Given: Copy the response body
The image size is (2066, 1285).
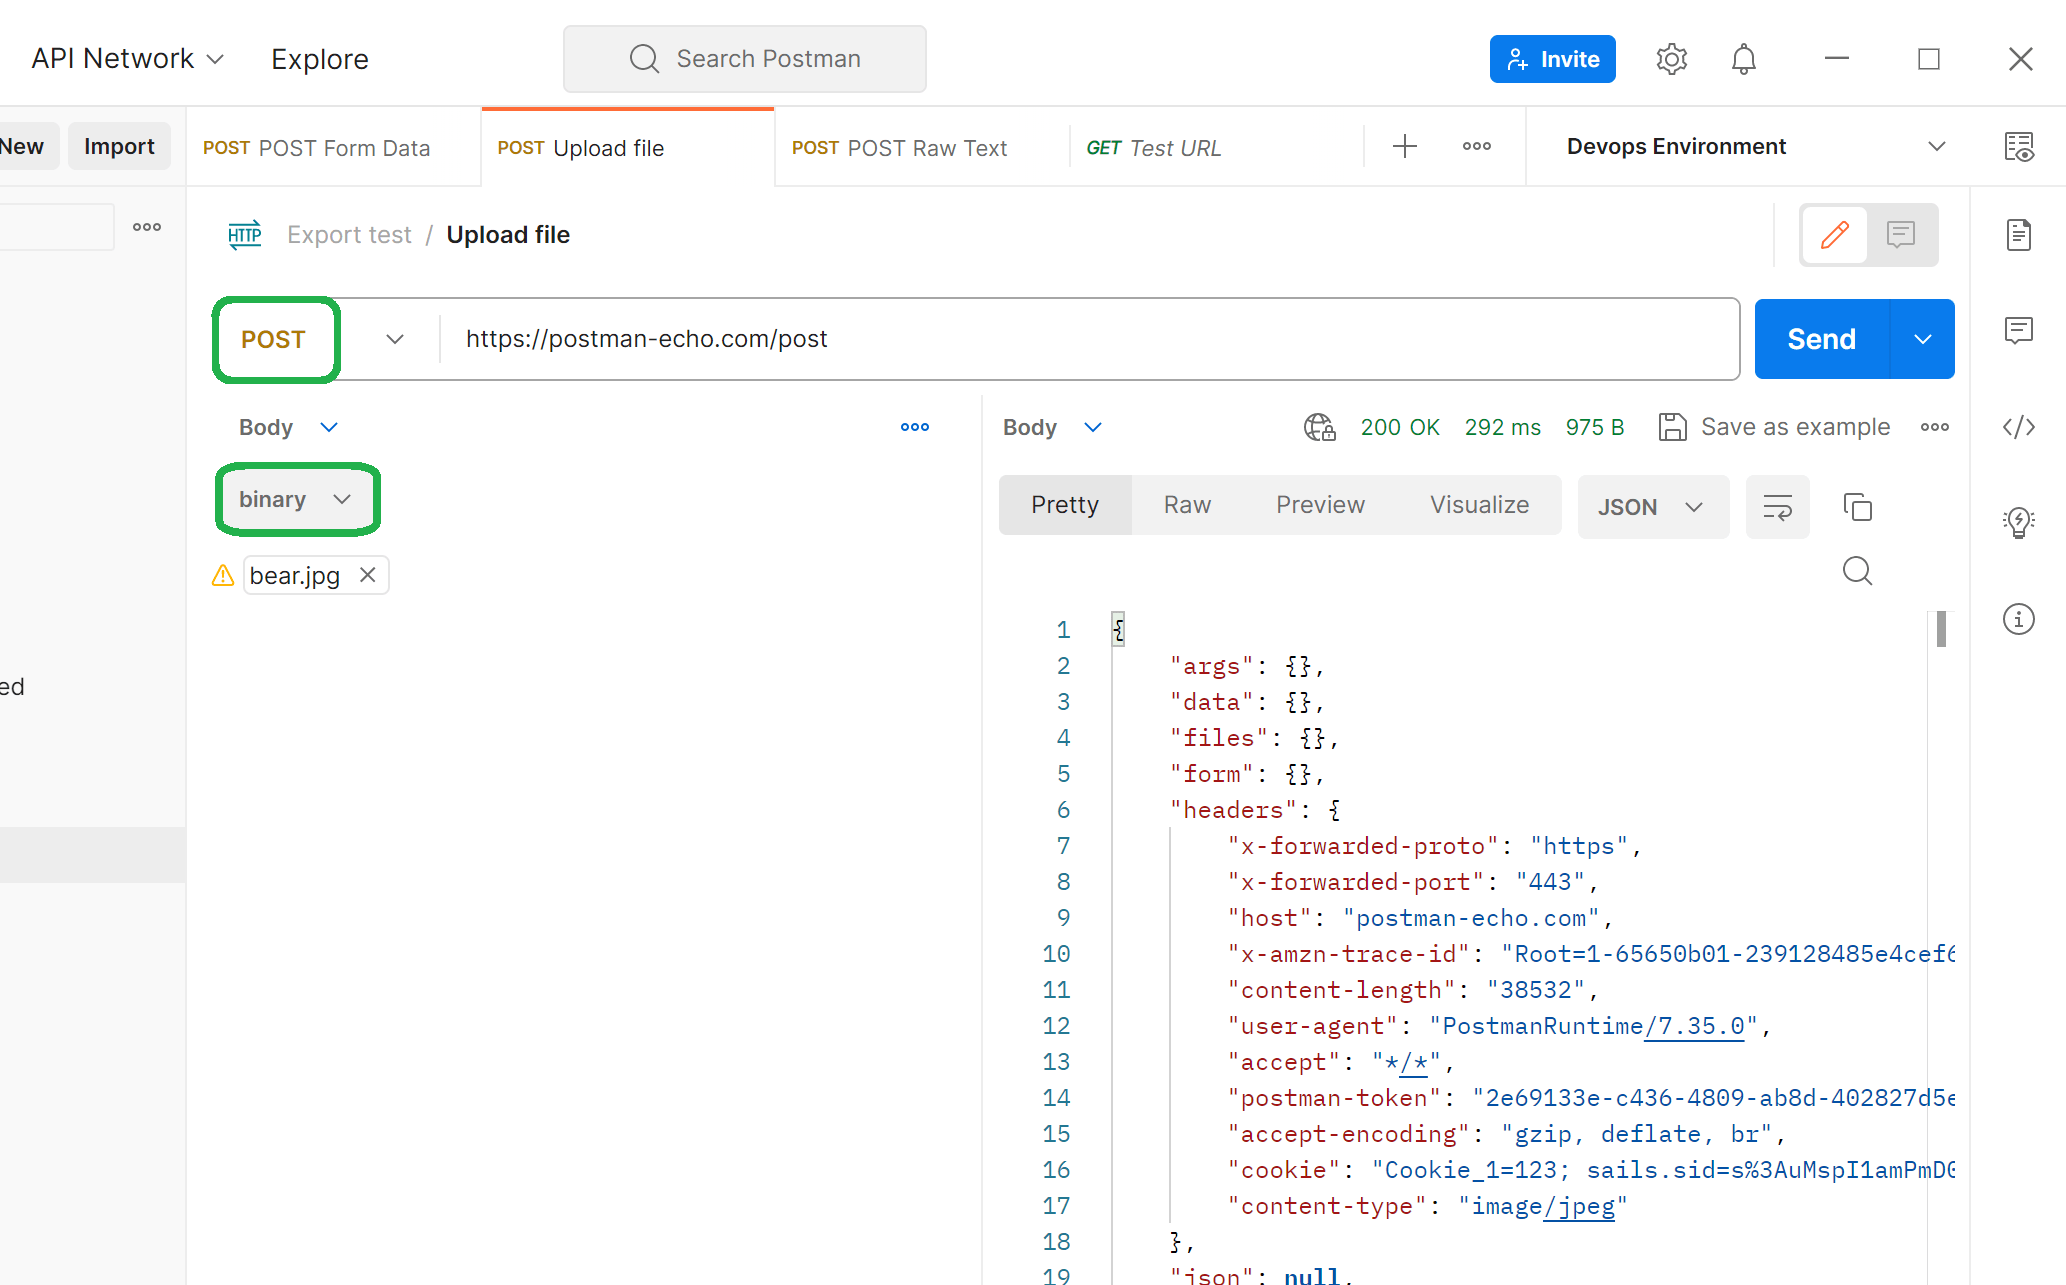Looking at the screenshot, I should (x=1857, y=507).
